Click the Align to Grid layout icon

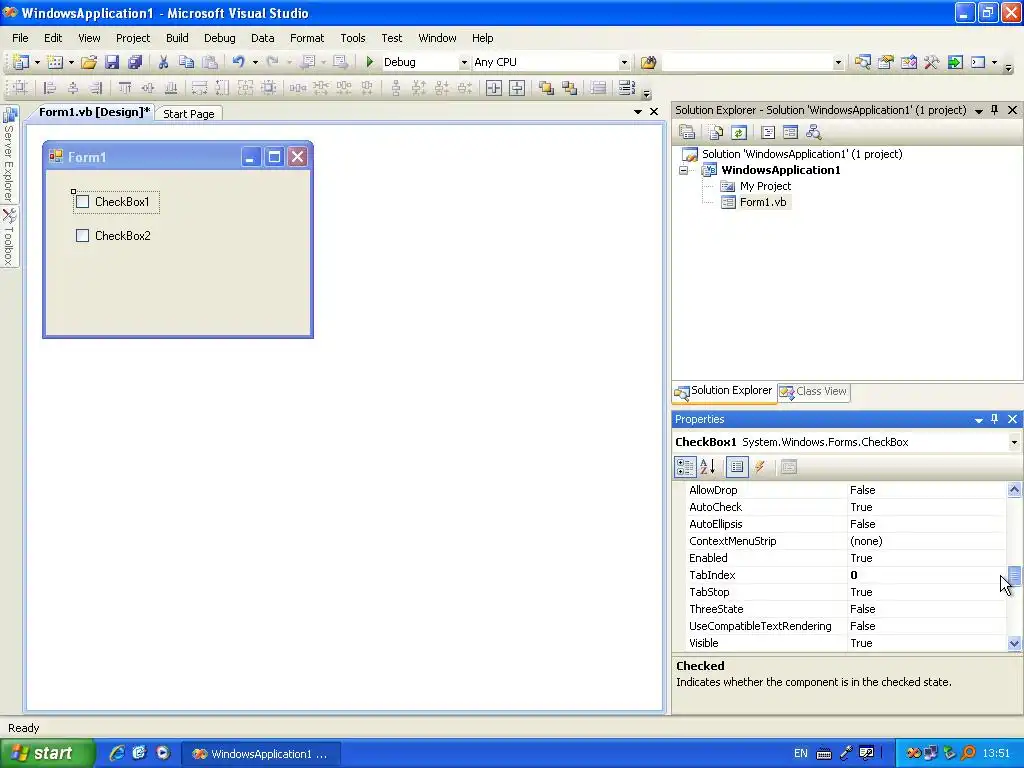click(x=20, y=88)
